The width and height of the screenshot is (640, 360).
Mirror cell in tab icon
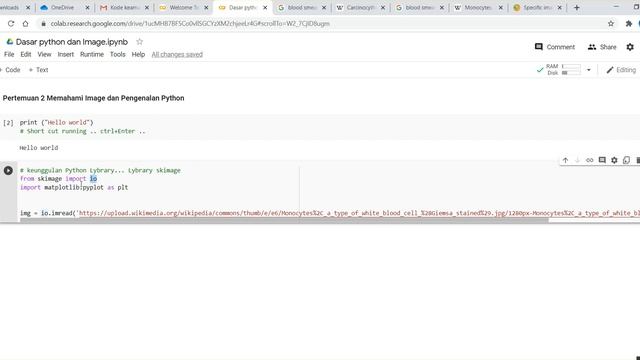(x=627, y=160)
